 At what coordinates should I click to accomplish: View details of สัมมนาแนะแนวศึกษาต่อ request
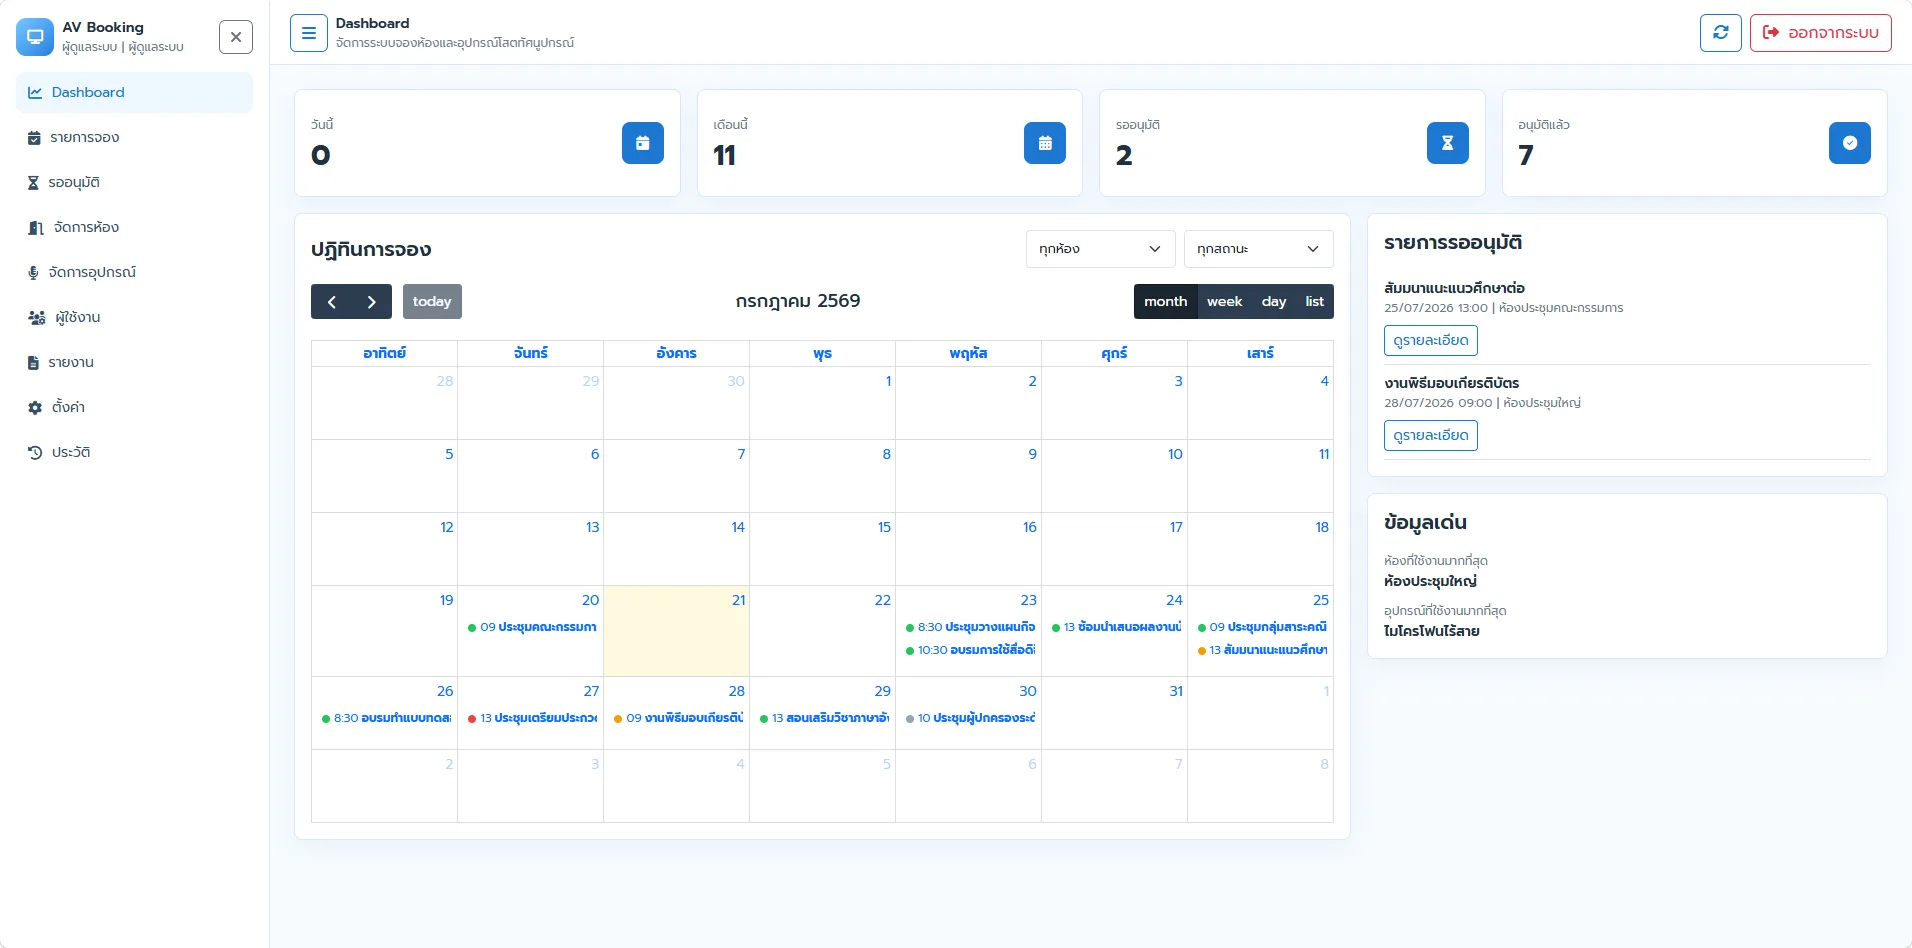click(x=1430, y=341)
